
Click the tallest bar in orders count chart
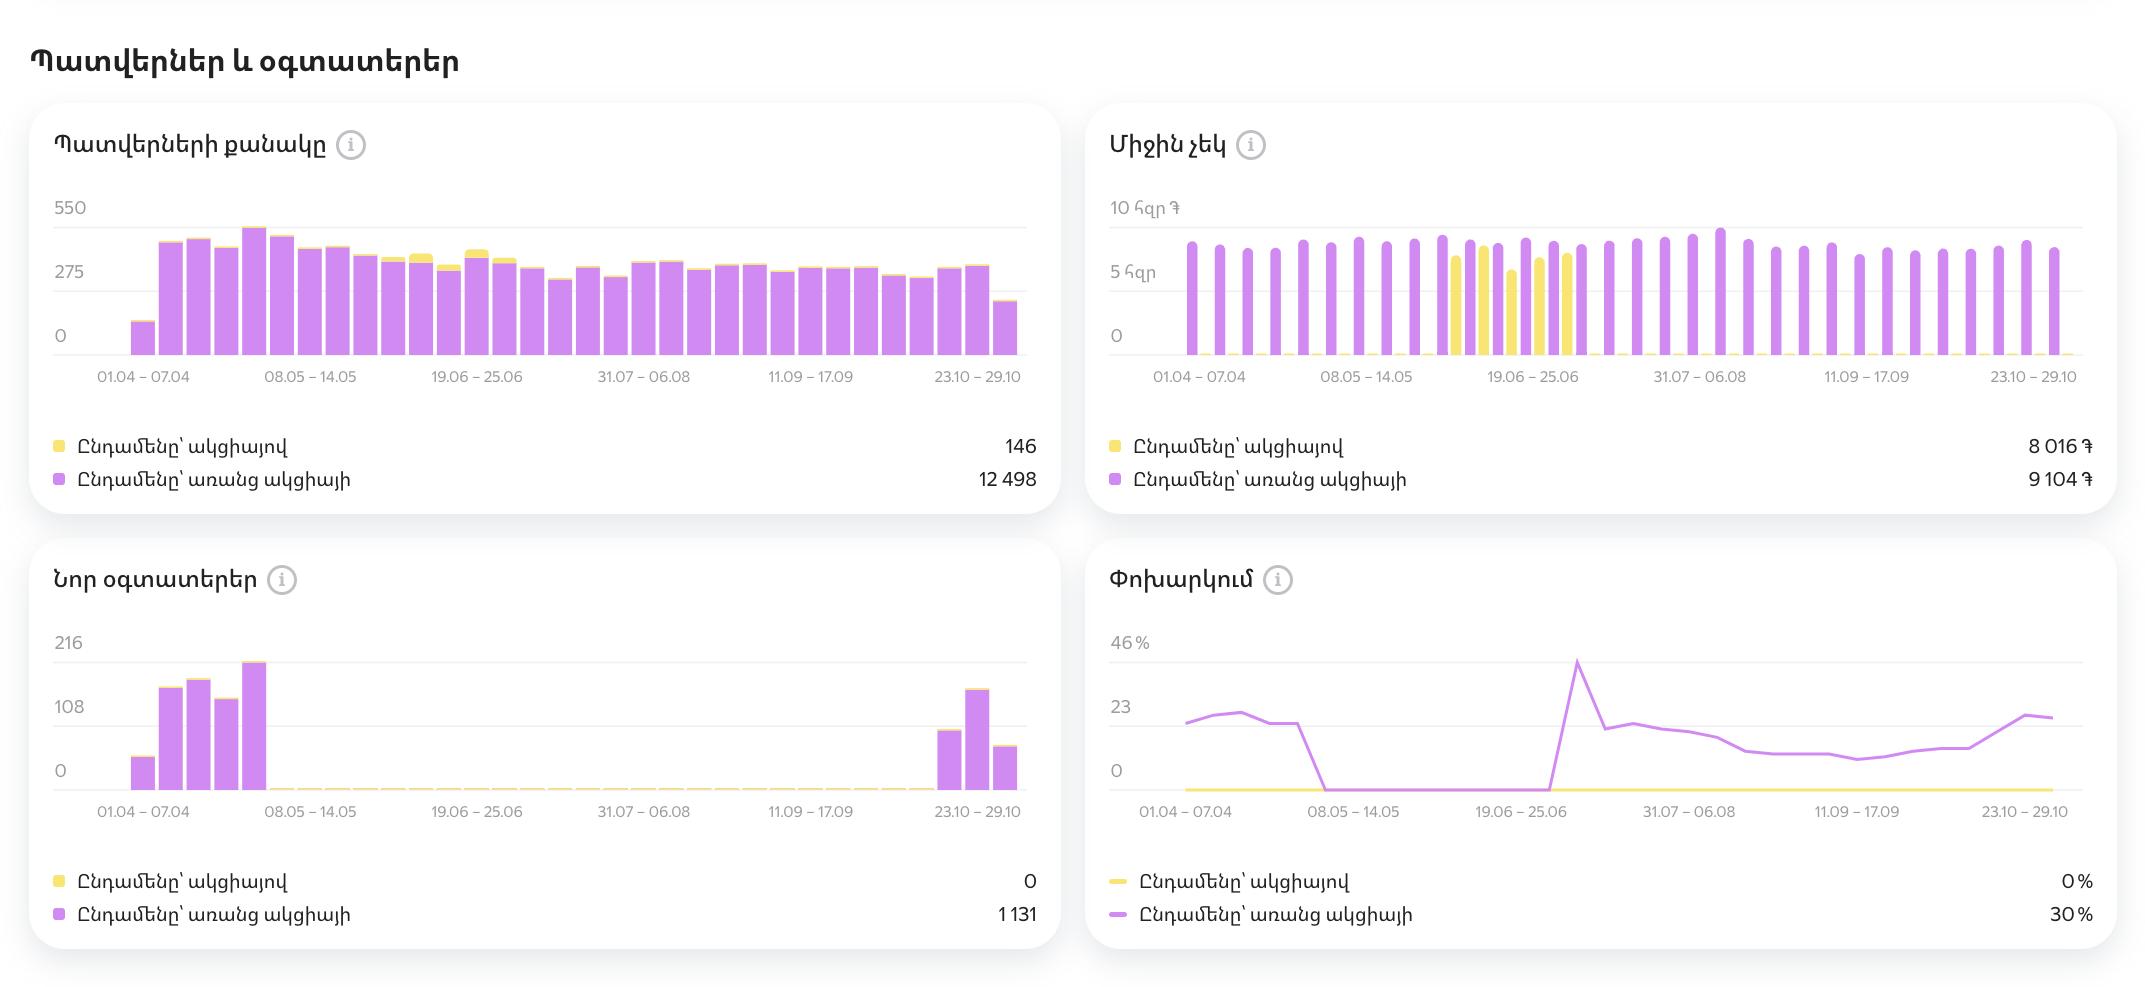click(254, 291)
